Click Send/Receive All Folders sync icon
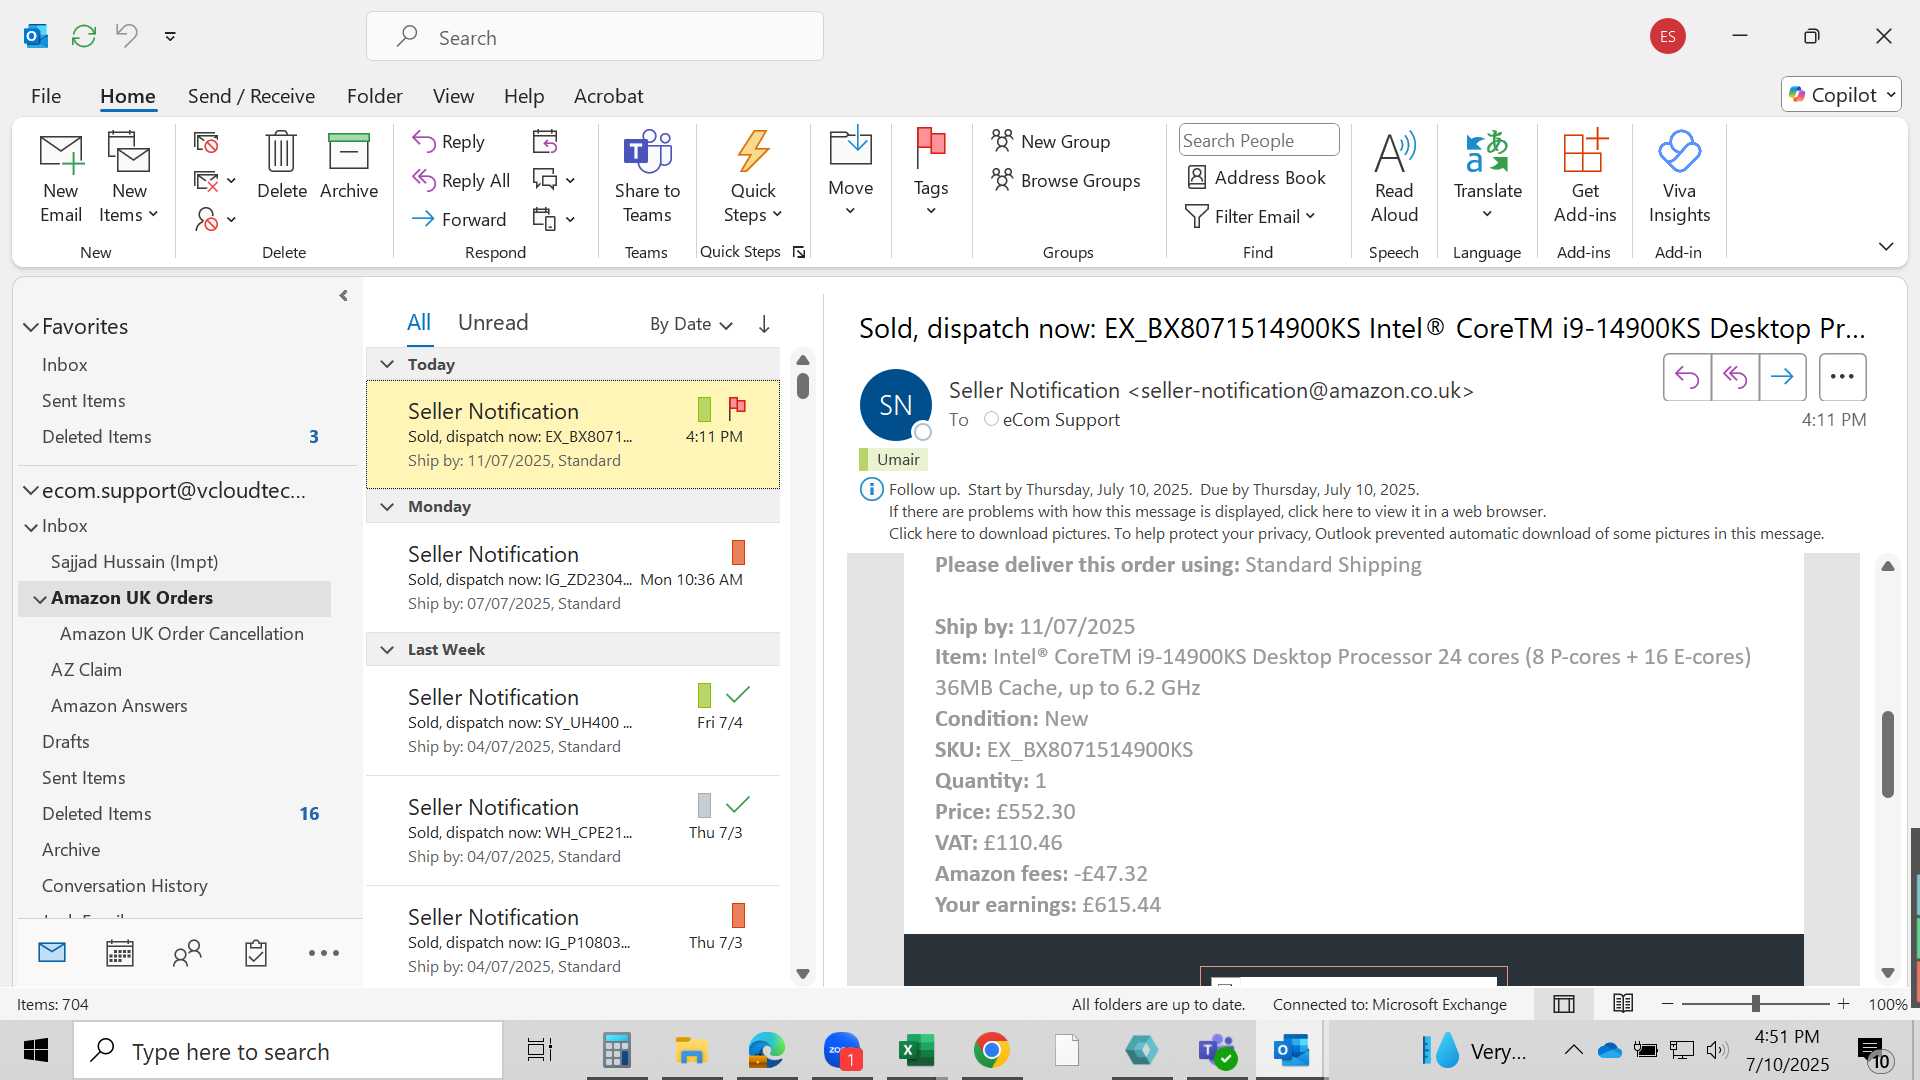The image size is (1920, 1080). pos(84,37)
